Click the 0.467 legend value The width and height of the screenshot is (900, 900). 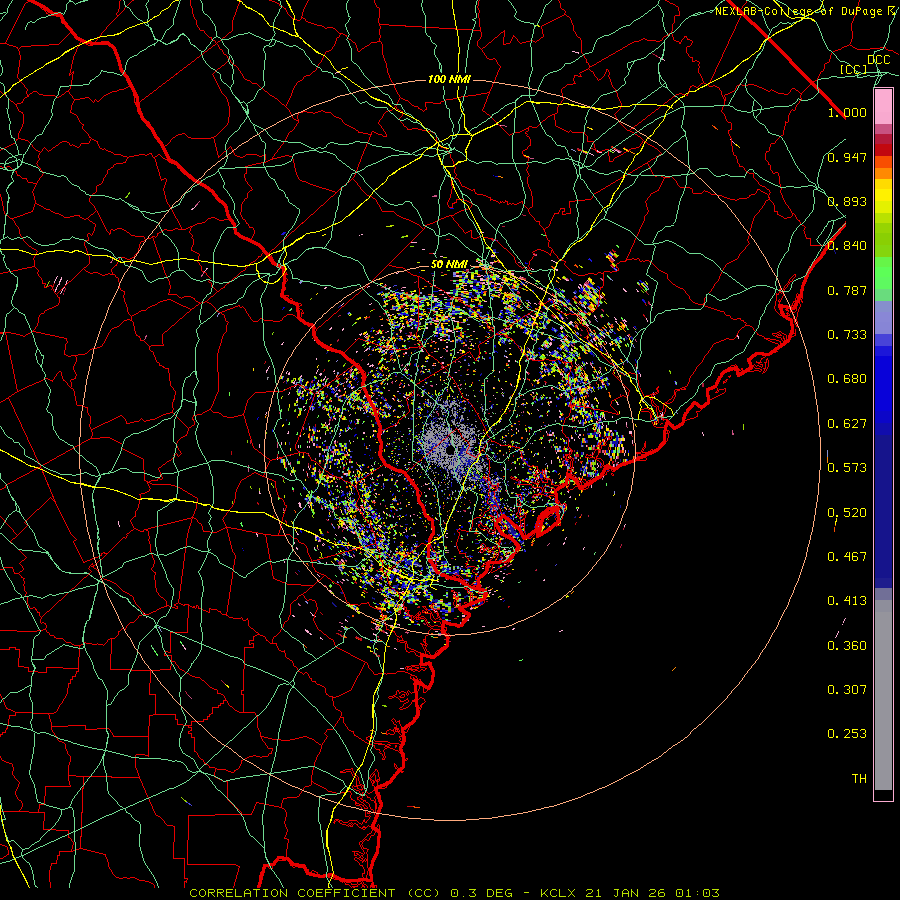coord(847,557)
